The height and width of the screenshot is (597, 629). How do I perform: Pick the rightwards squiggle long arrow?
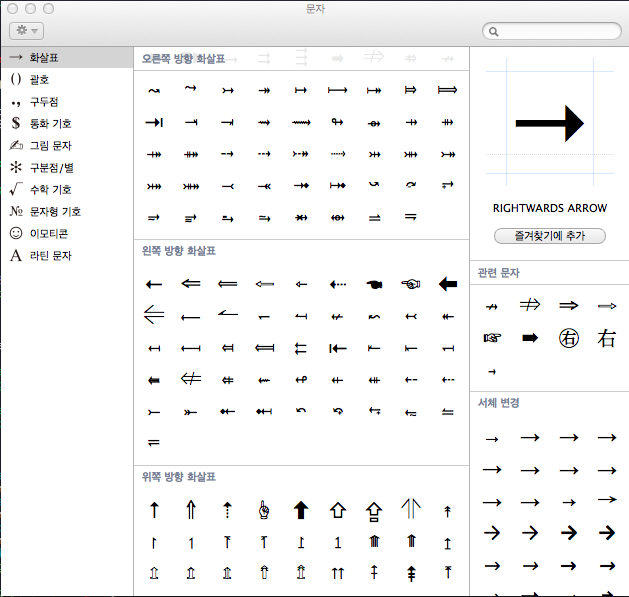301,122
